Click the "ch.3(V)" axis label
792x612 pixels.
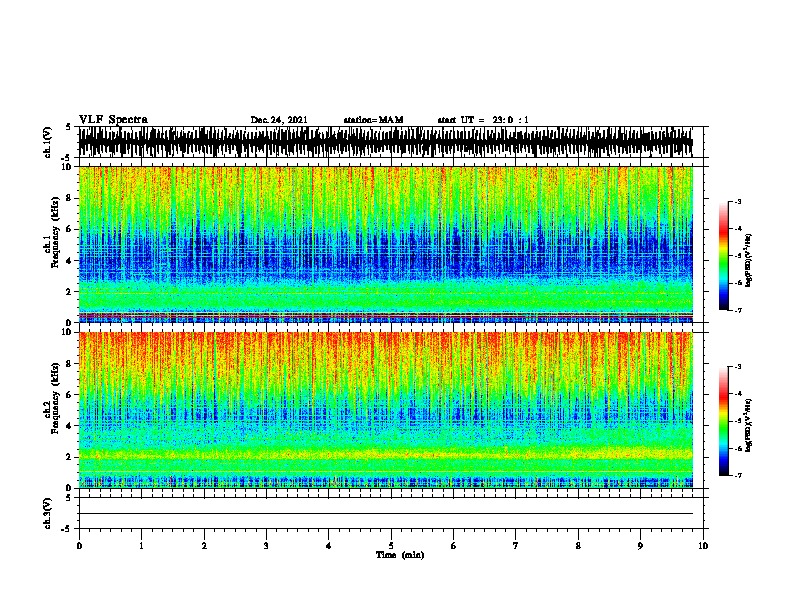pyautogui.click(x=47, y=513)
